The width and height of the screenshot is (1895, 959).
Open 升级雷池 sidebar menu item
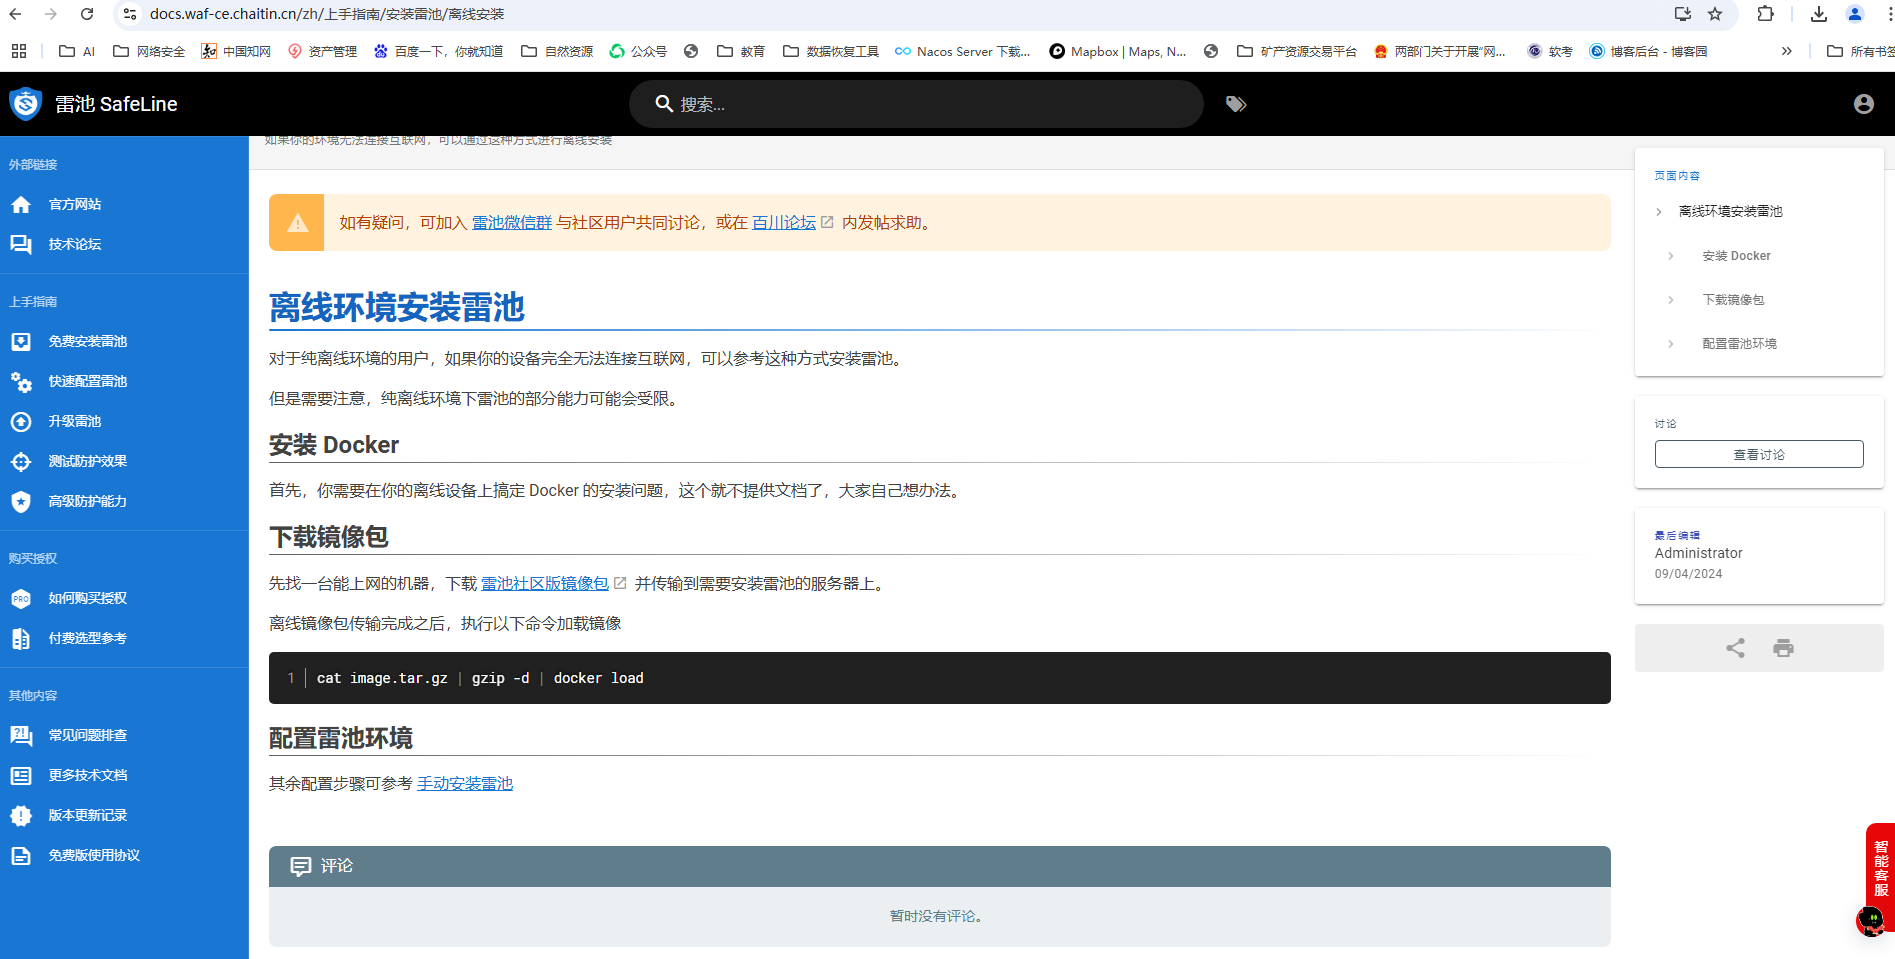click(x=124, y=422)
